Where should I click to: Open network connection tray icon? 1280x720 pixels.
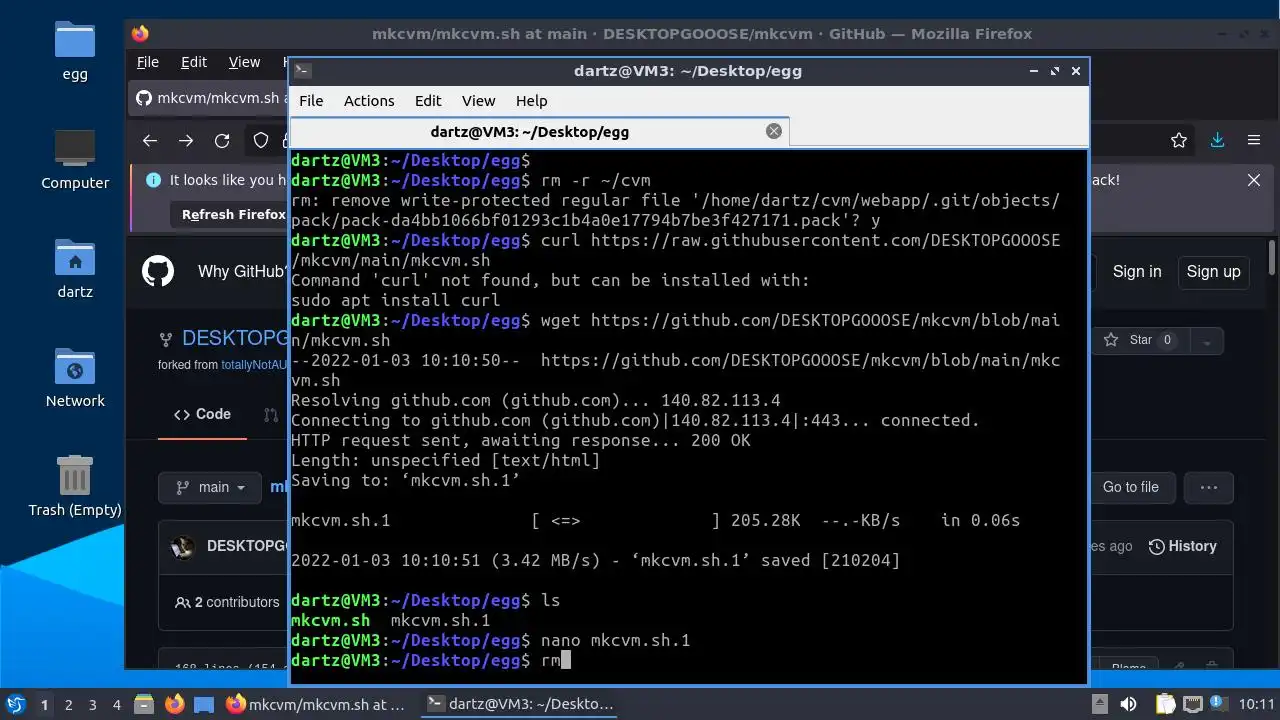[x=1193, y=704]
